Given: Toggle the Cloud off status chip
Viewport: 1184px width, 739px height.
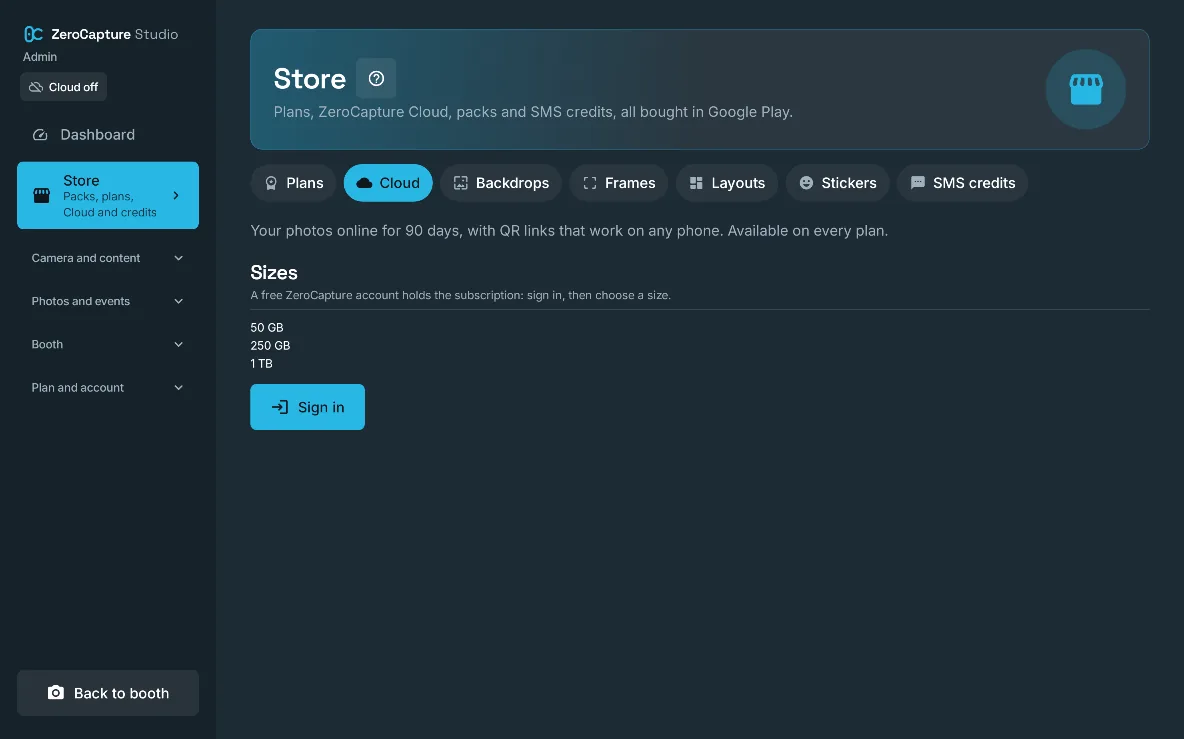Looking at the screenshot, I should (63, 87).
